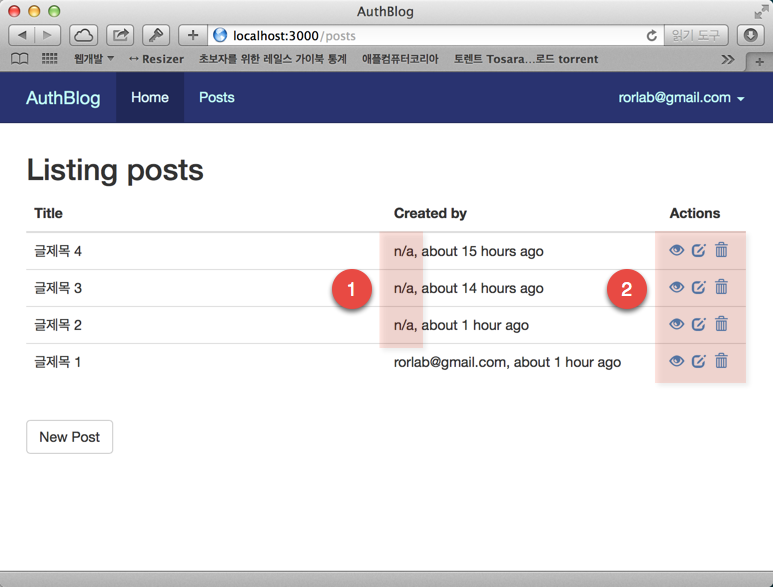This screenshot has width=773, height=587.
Task: Show post 글제목 4 with eye icon
Action: point(677,250)
